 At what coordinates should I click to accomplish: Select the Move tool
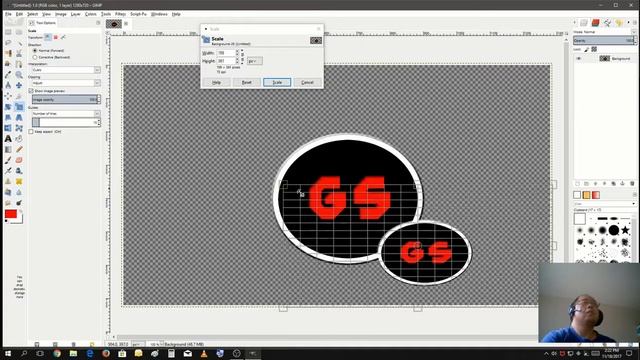click(19, 85)
